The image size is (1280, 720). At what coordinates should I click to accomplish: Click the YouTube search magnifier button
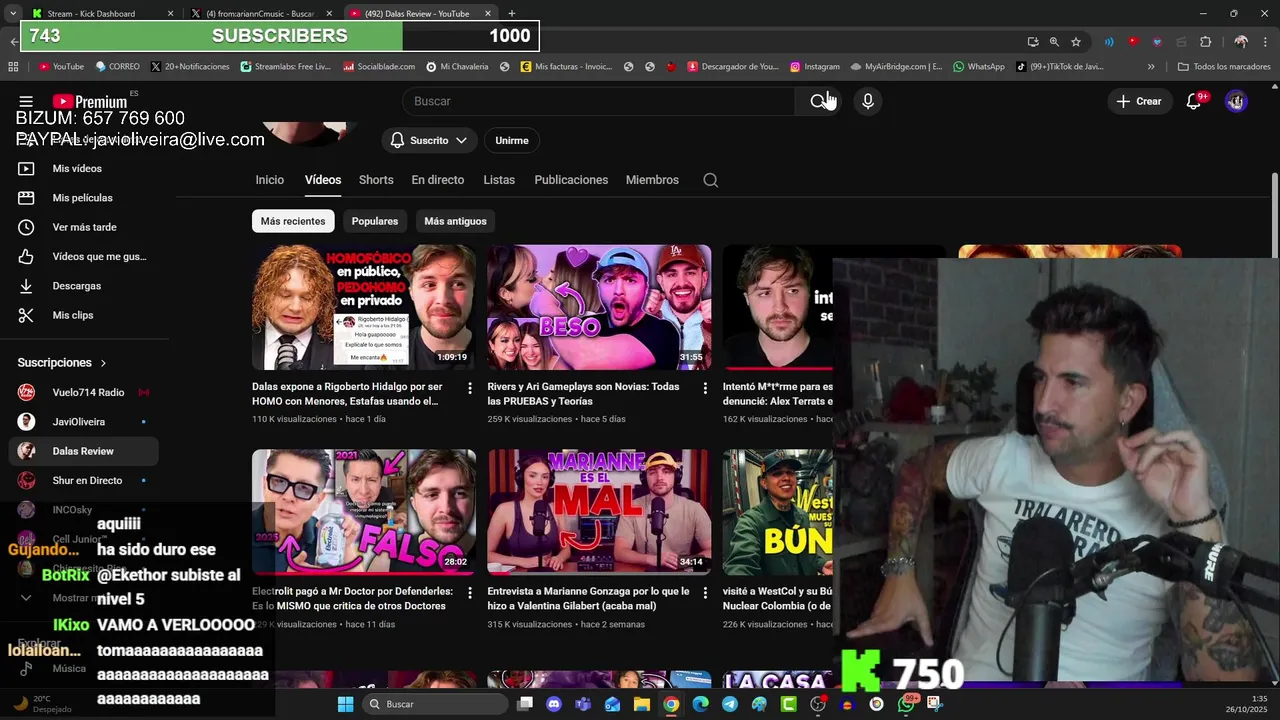(x=819, y=101)
